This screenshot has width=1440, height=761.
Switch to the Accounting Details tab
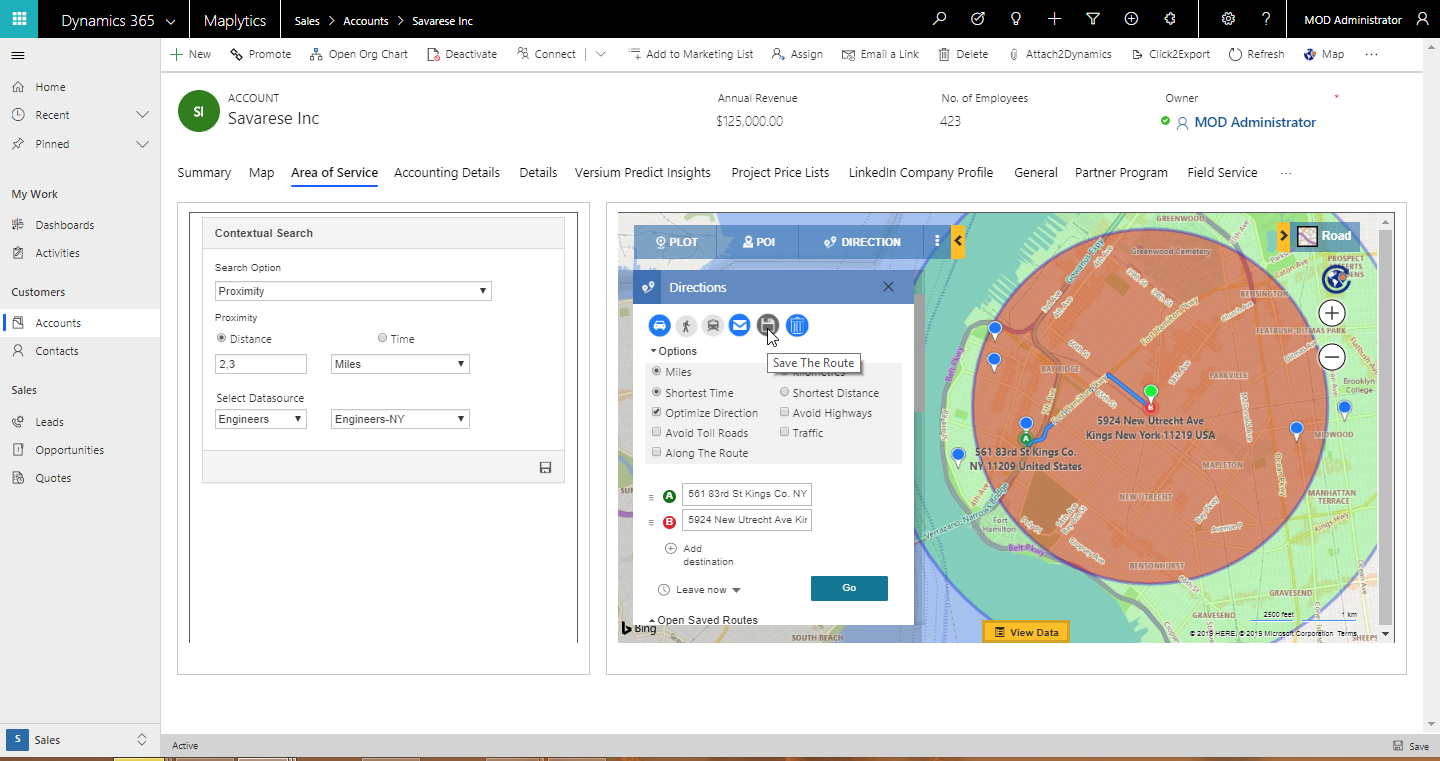(x=447, y=173)
